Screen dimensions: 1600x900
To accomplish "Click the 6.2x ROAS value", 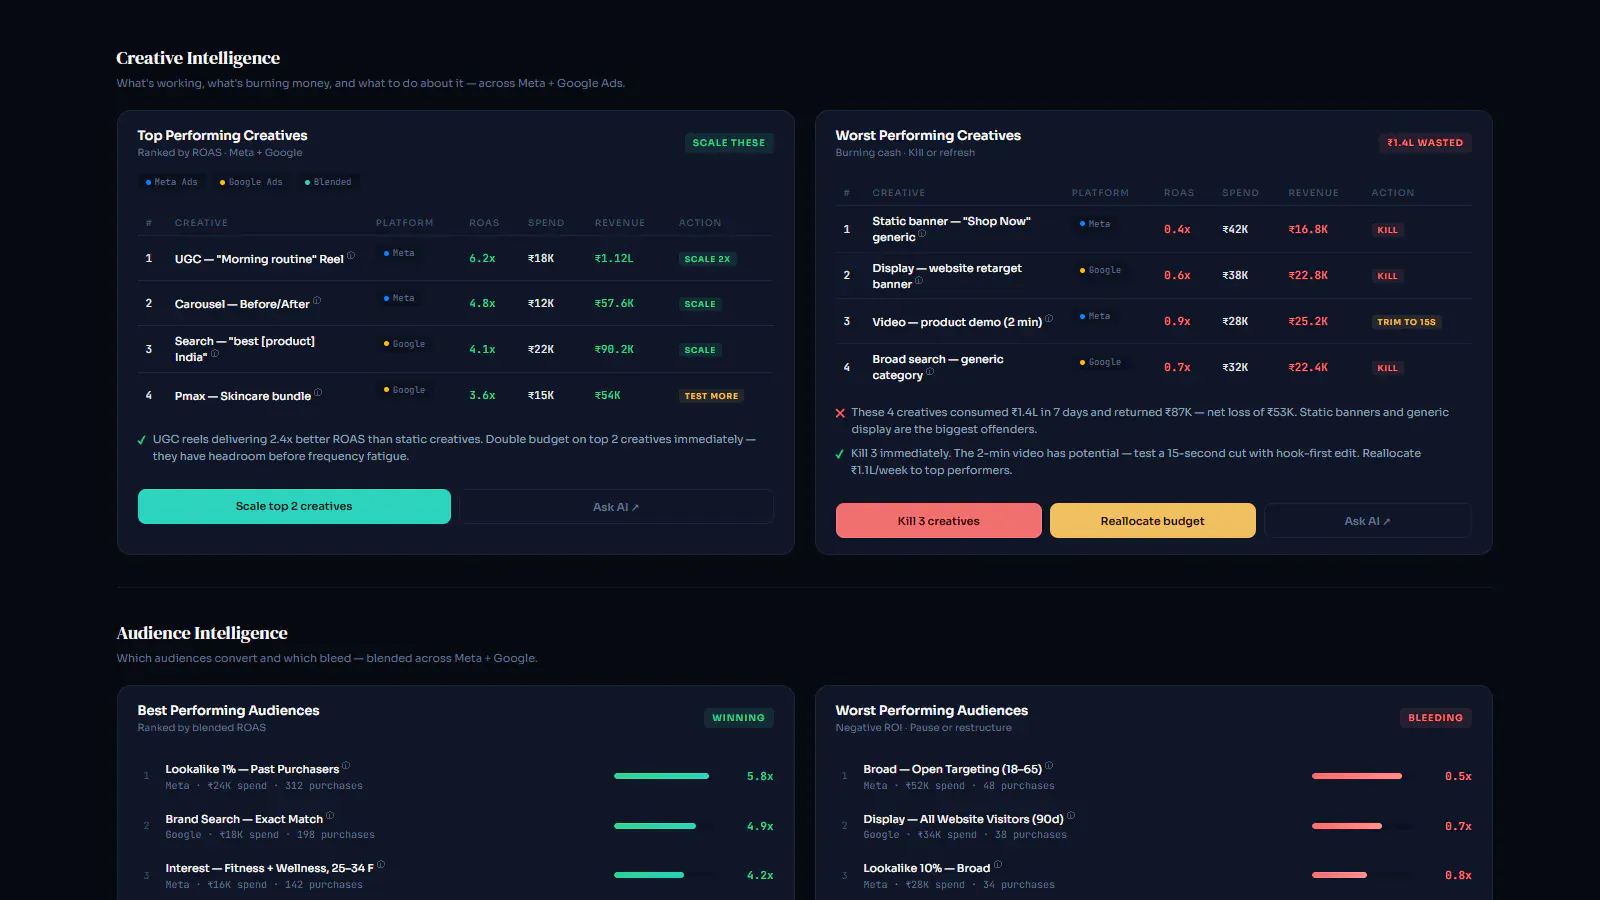I will coord(482,258).
